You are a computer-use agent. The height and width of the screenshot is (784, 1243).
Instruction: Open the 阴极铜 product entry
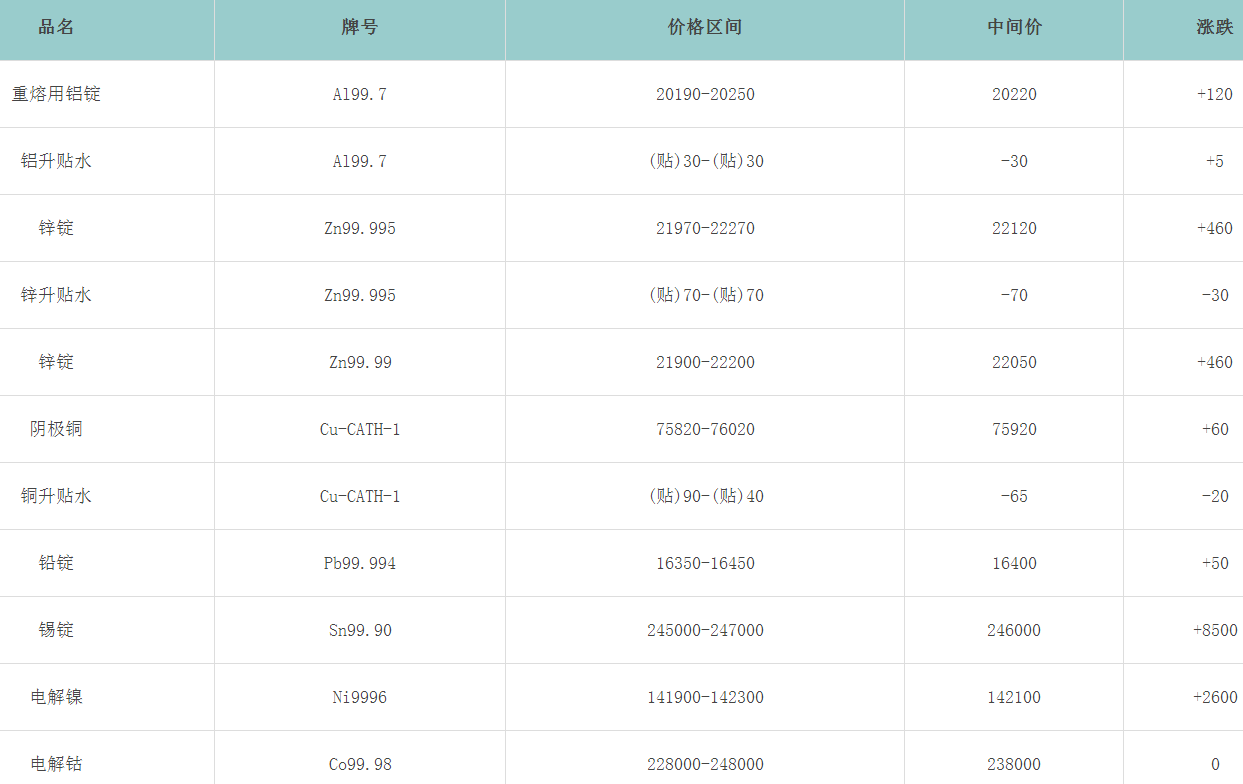(x=56, y=429)
